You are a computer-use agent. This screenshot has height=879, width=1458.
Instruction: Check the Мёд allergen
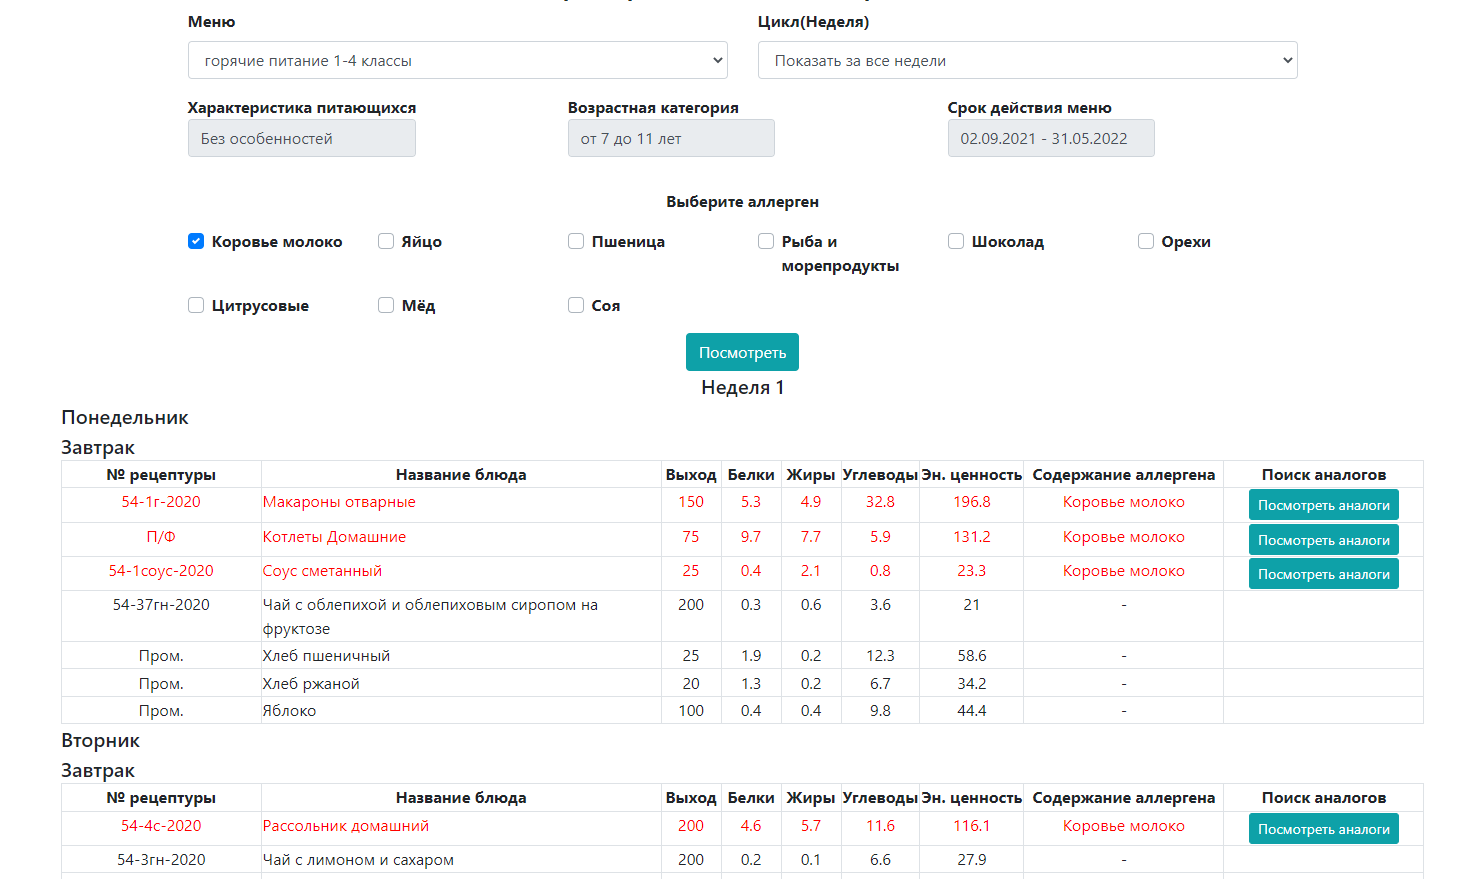pos(386,305)
